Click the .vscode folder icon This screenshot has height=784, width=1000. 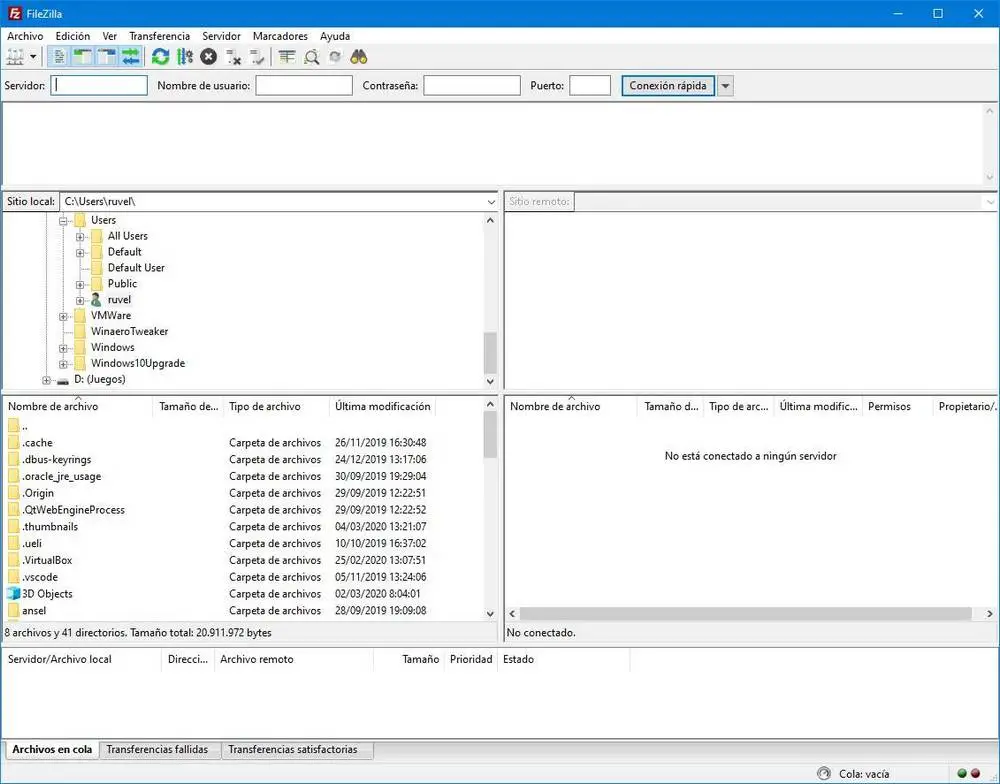pos(13,577)
